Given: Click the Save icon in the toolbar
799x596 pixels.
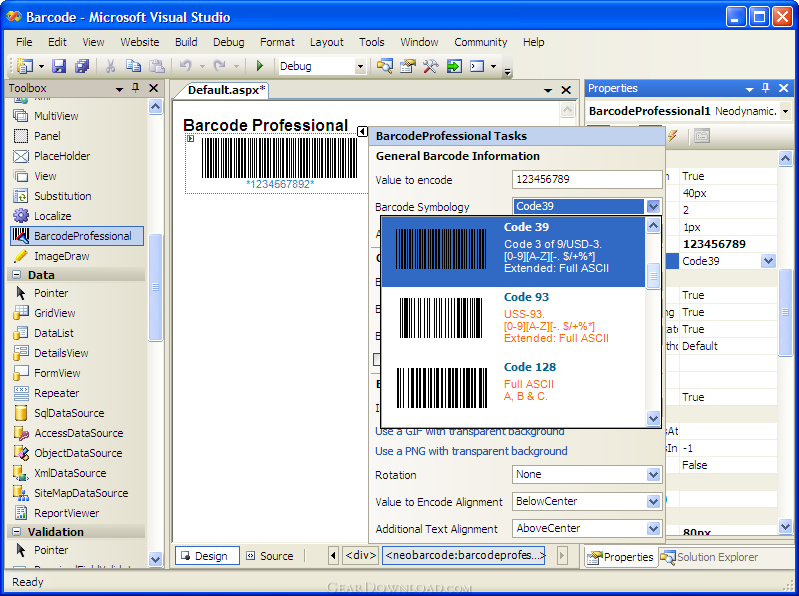Looking at the screenshot, I should point(59,66).
